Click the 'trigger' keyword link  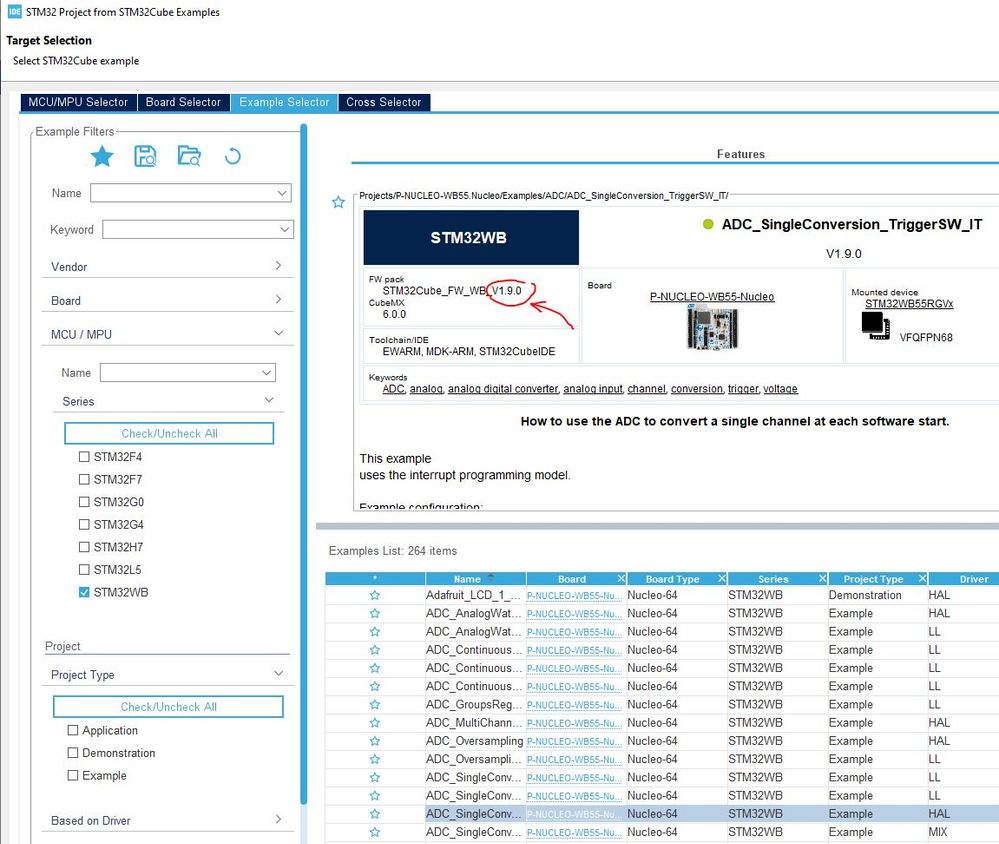click(744, 389)
